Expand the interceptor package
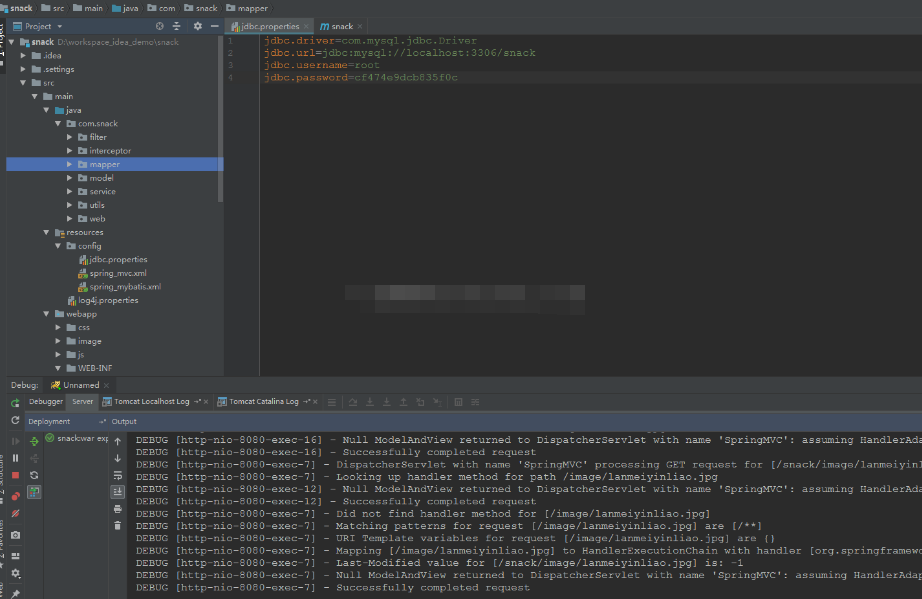 pos(69,150)
